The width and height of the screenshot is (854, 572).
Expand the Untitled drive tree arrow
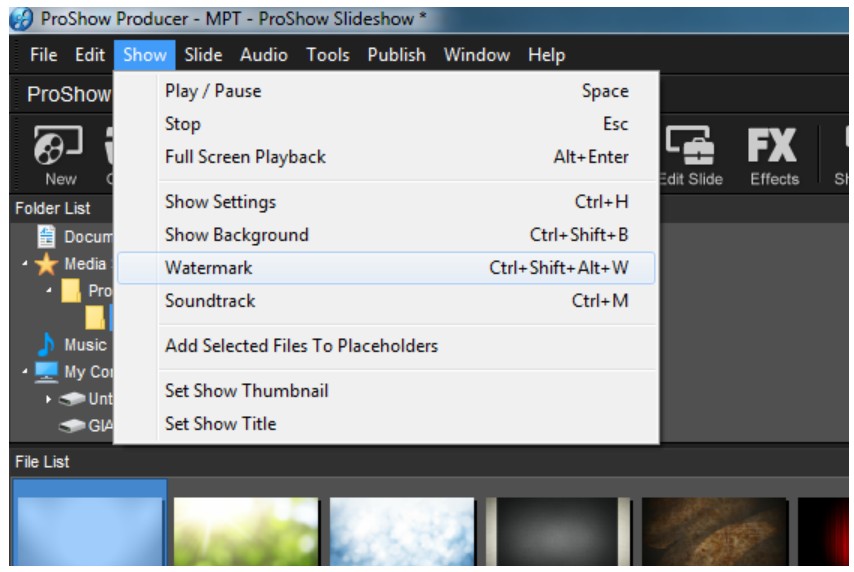click(48, 399)
